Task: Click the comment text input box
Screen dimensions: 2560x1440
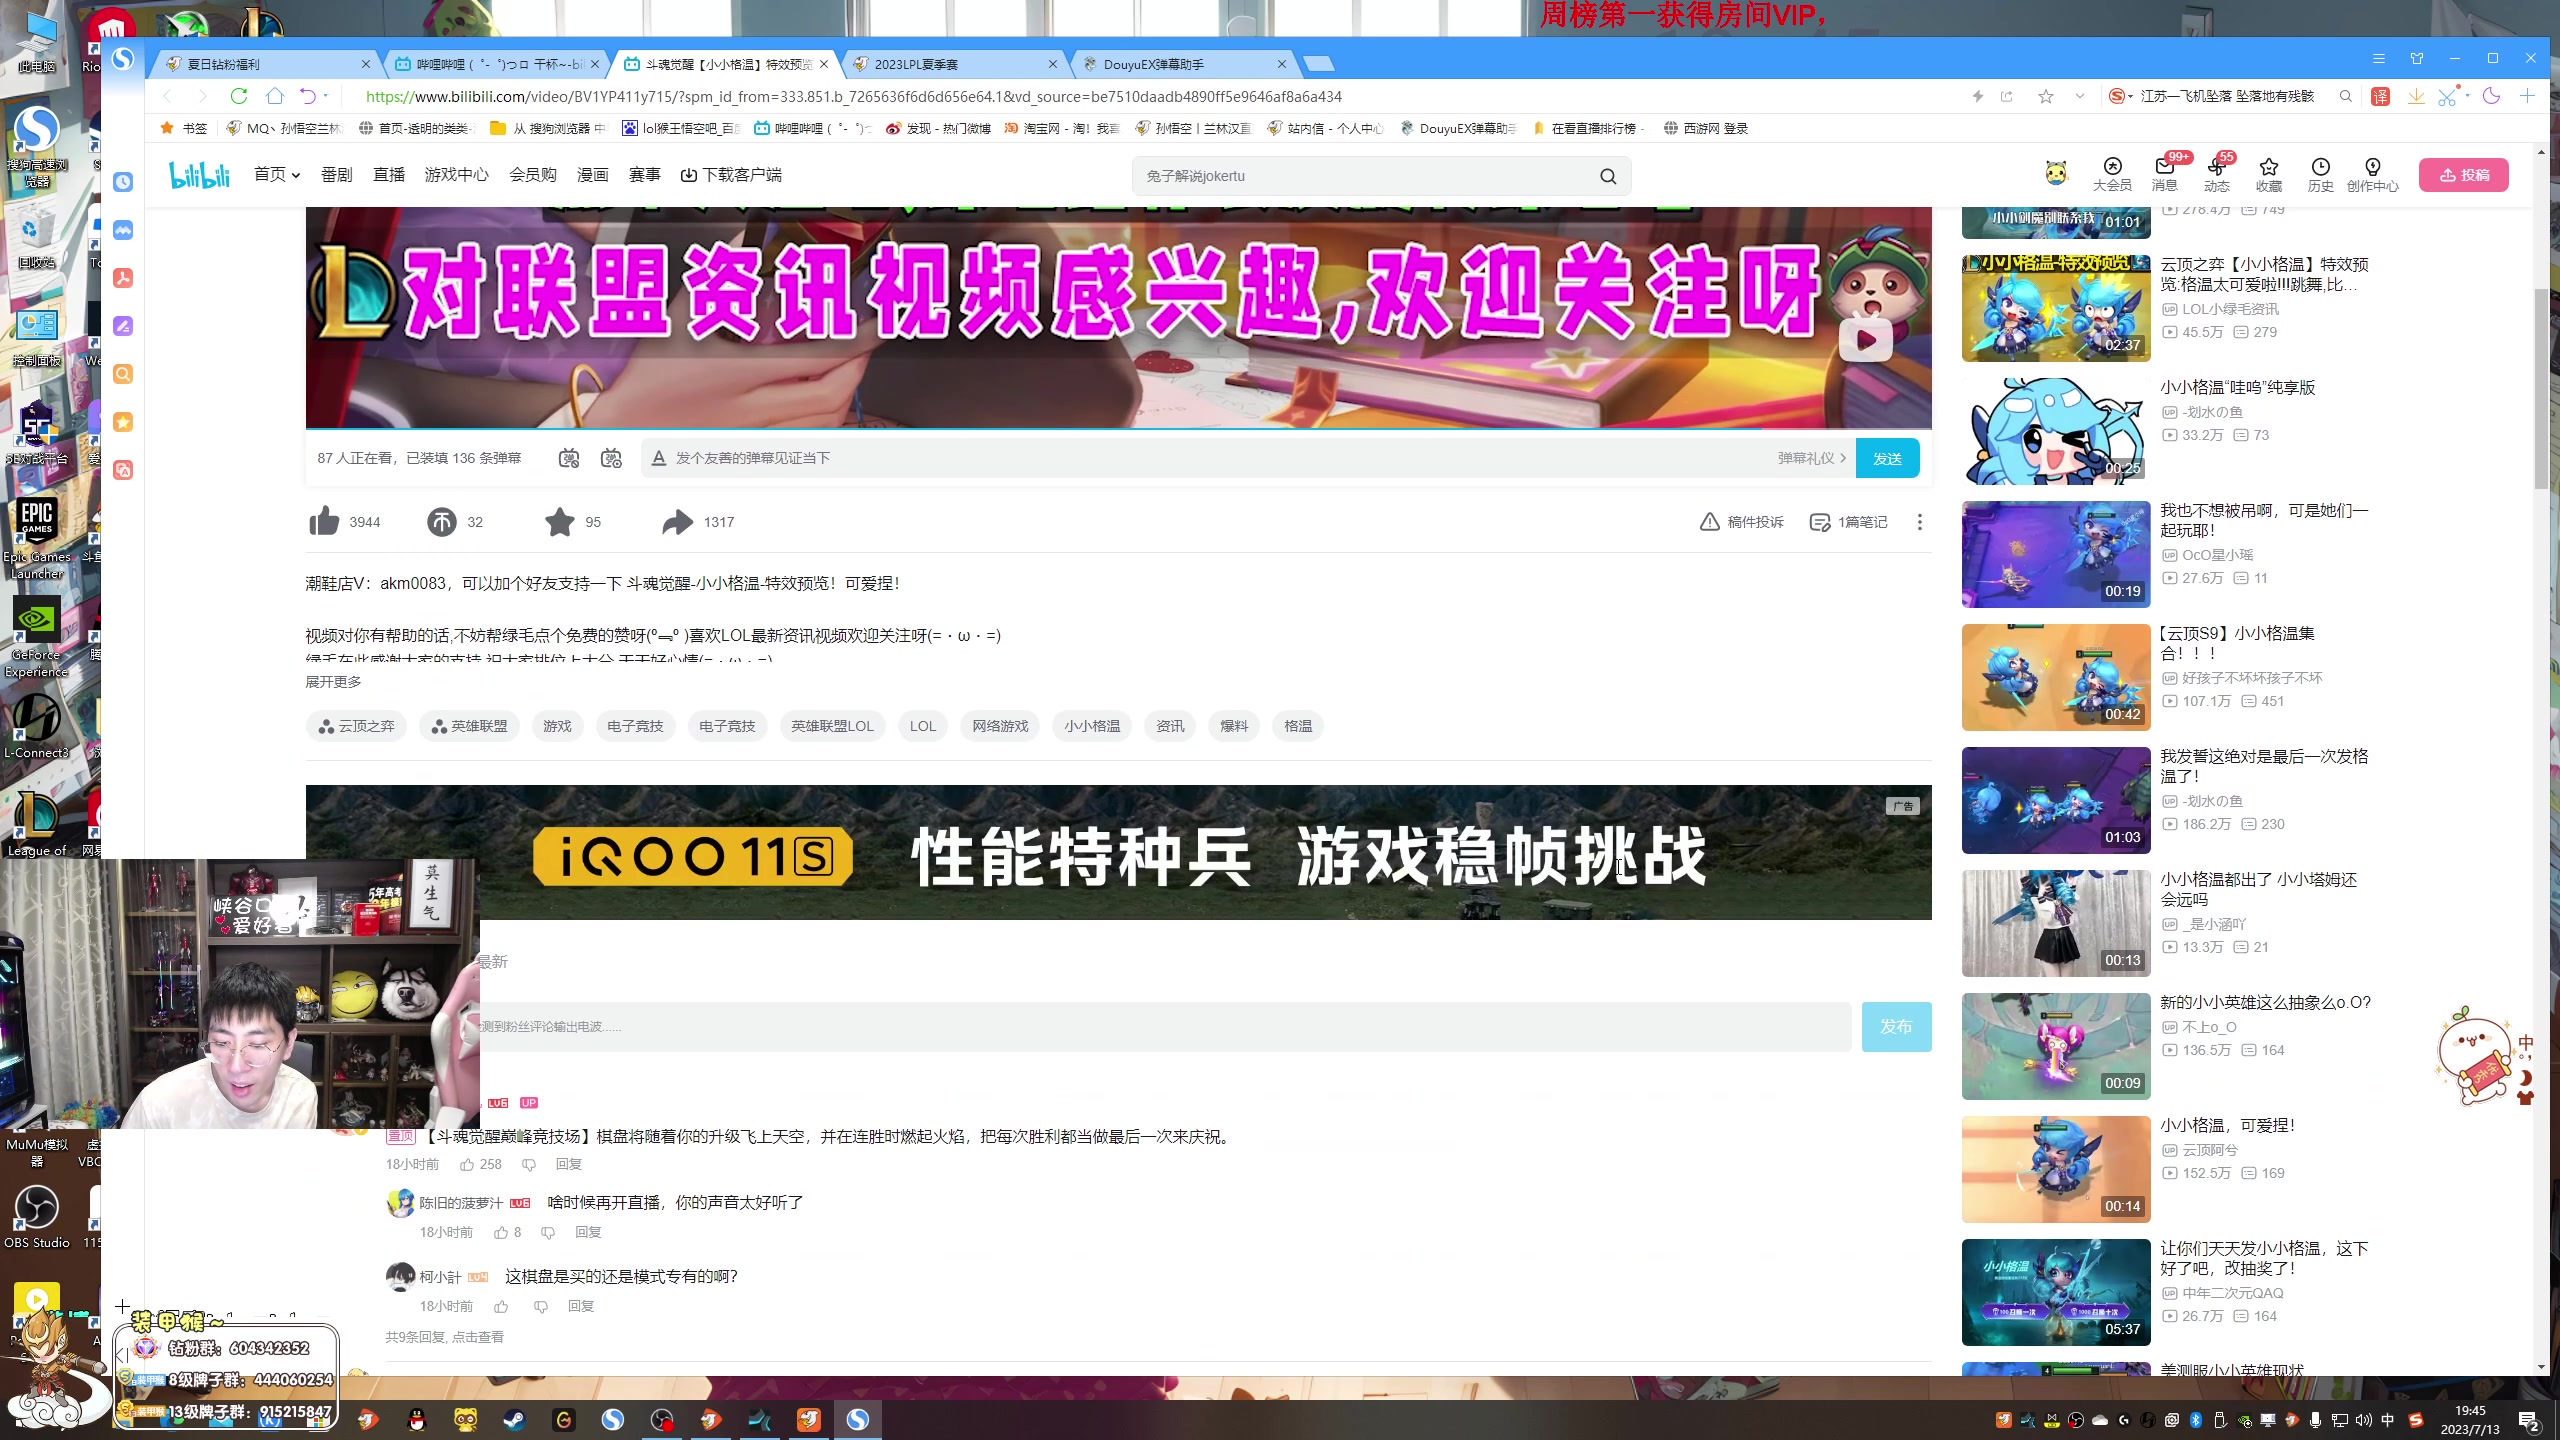Action: [x=1165, y=1027]
